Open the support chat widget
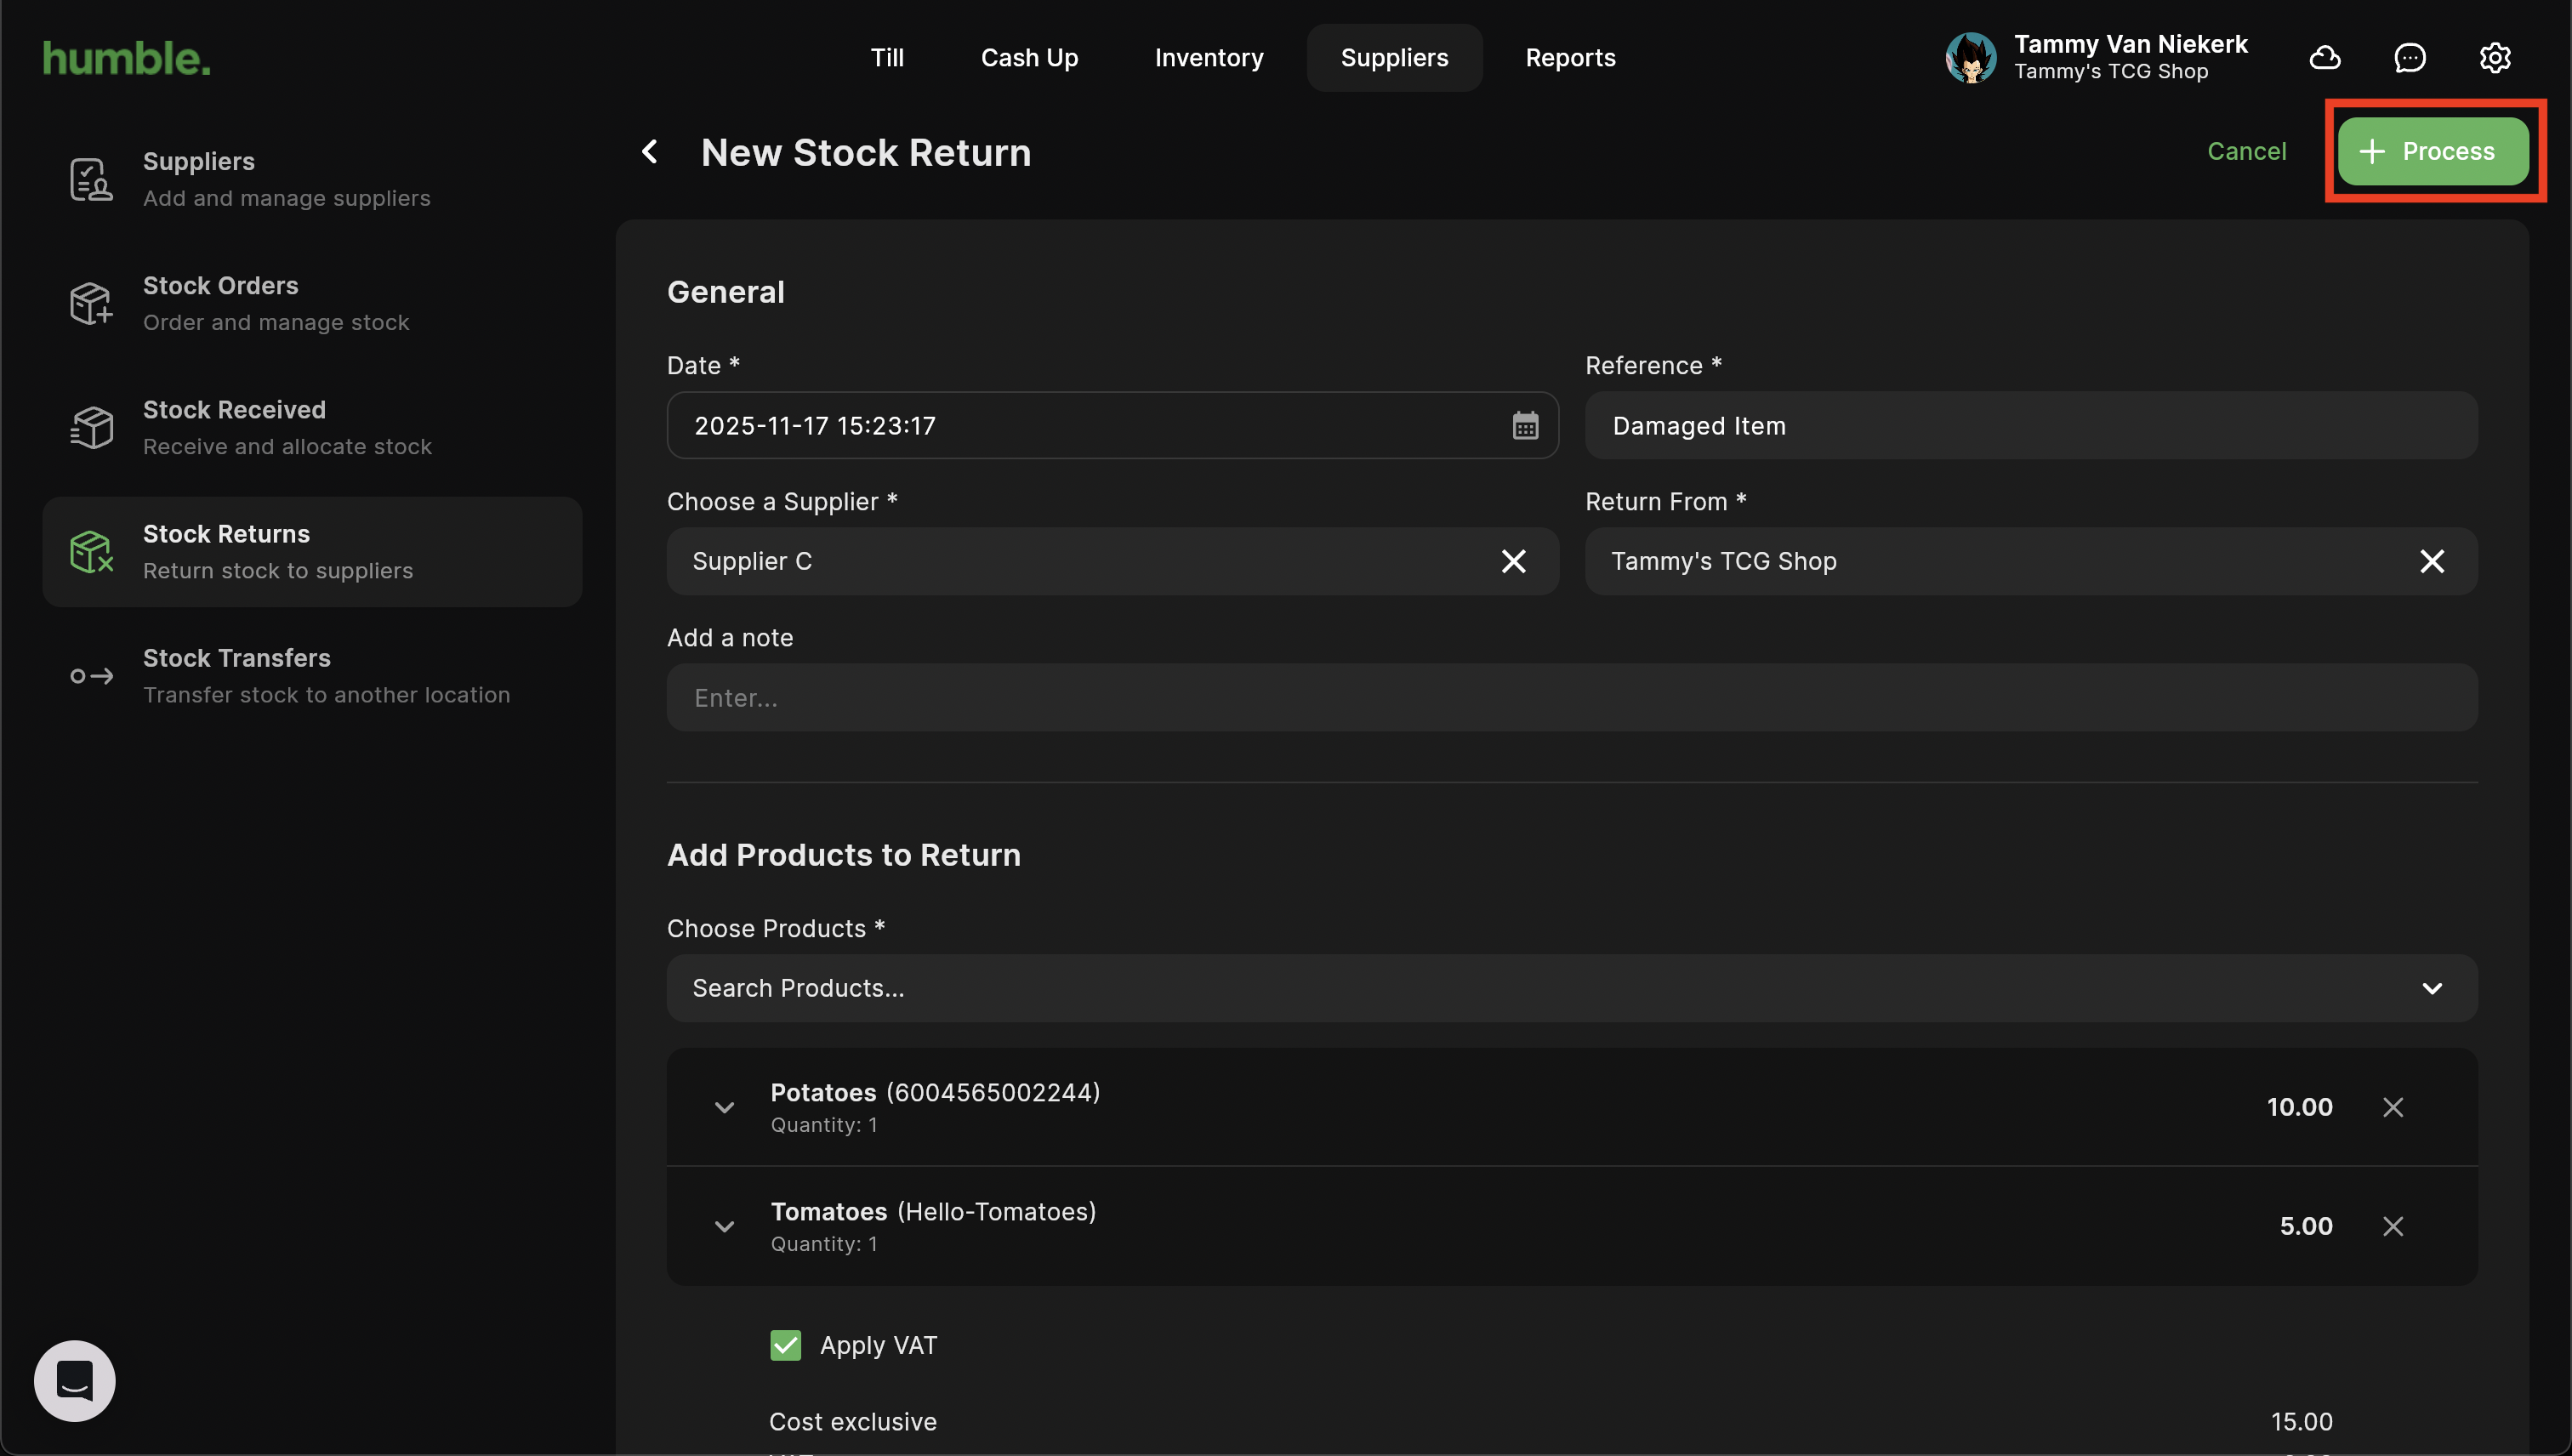 coord(75,1380)
